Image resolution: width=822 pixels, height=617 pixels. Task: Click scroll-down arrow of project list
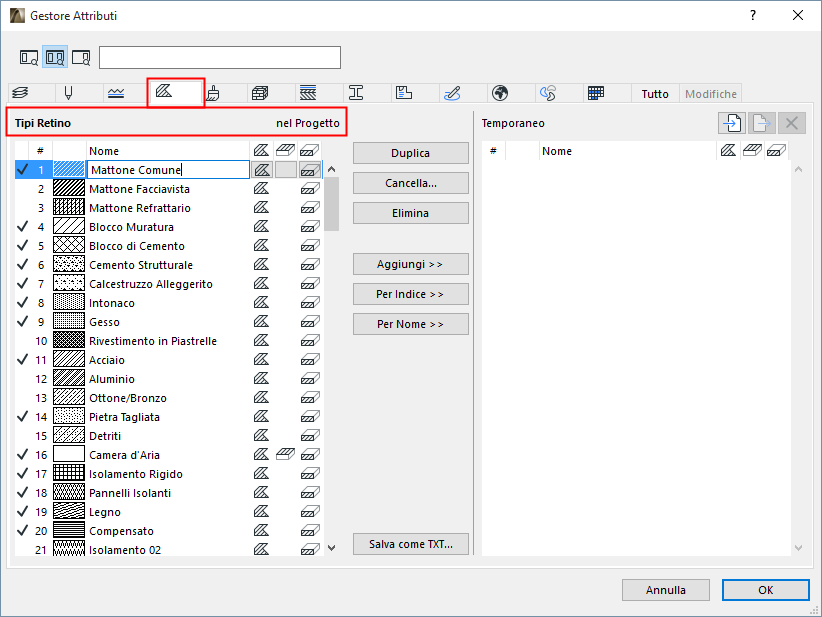coord(331,548)
